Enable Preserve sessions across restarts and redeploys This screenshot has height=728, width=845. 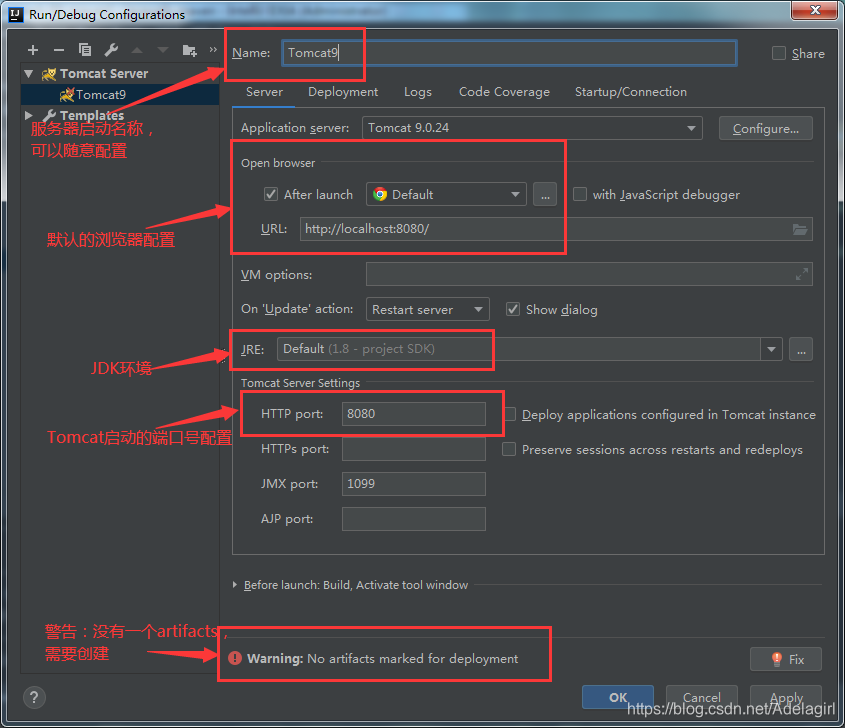(509, 449)
